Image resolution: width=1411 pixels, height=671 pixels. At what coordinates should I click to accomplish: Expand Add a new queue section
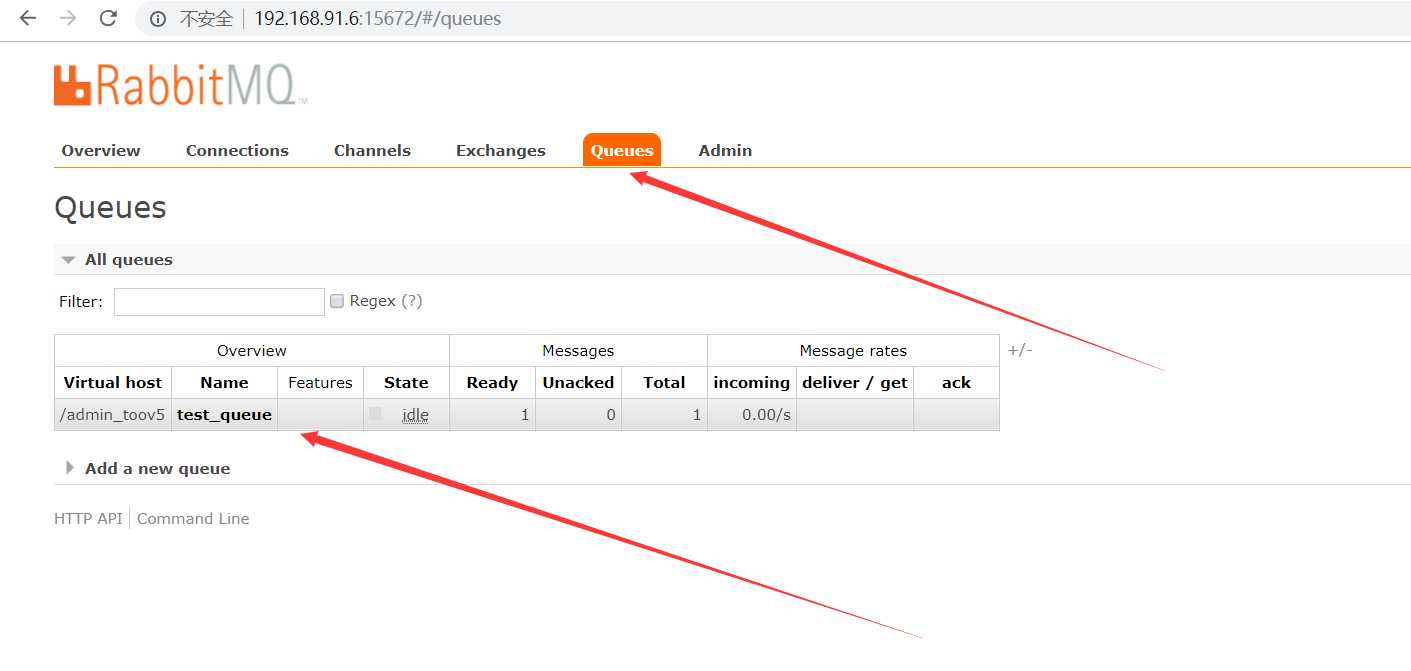(148, 468)
